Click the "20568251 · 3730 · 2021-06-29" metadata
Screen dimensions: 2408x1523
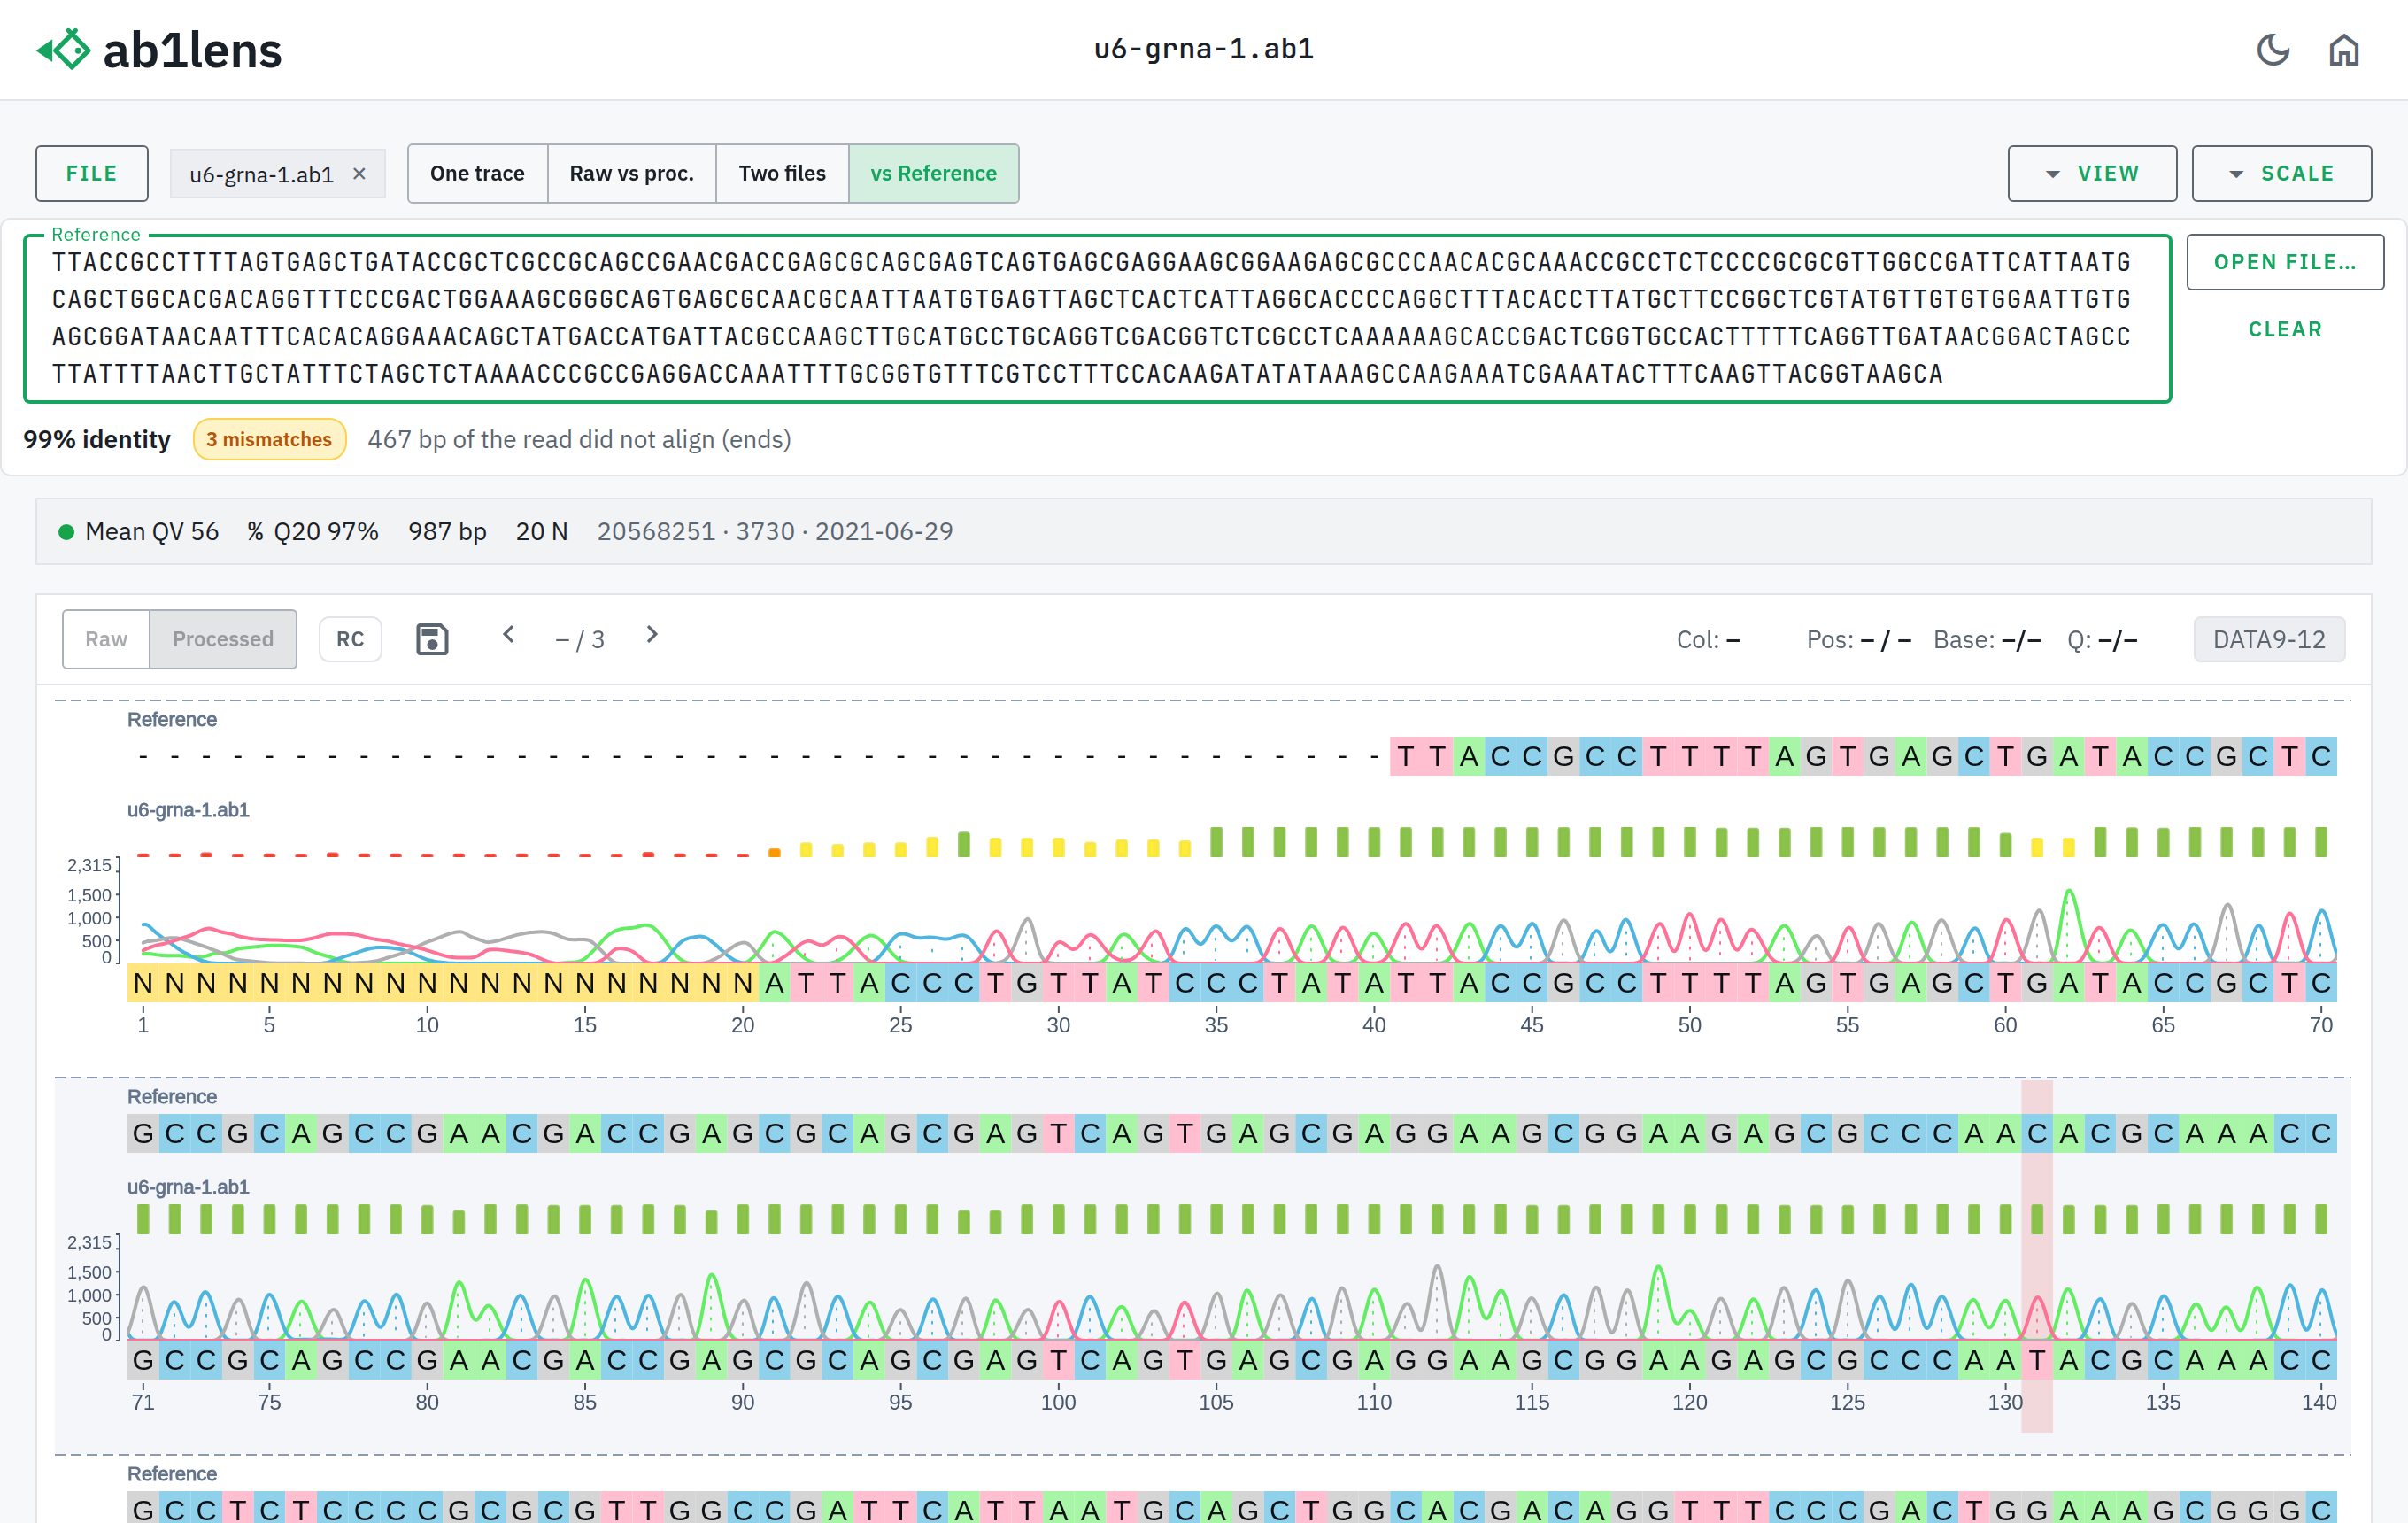(775, 531)
